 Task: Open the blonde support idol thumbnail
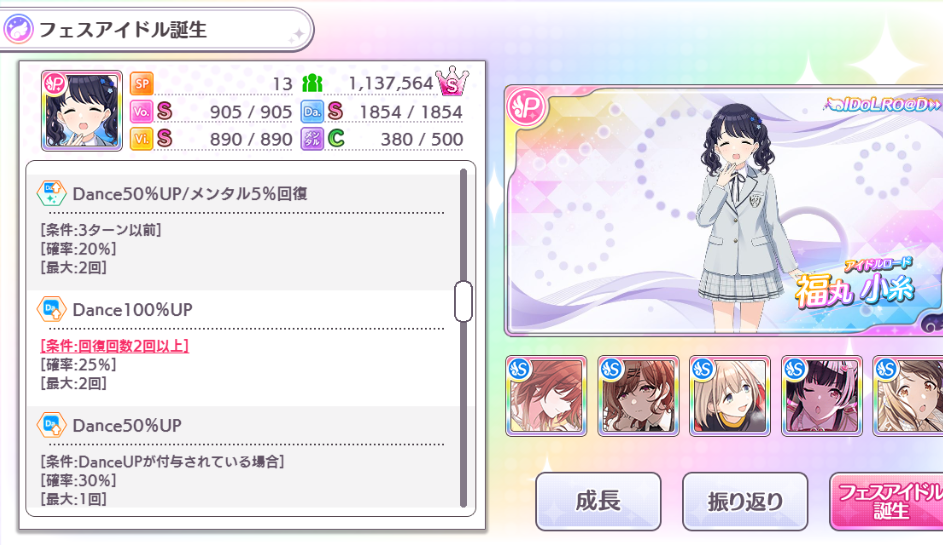pyautogui.click(x=730, y=396)
